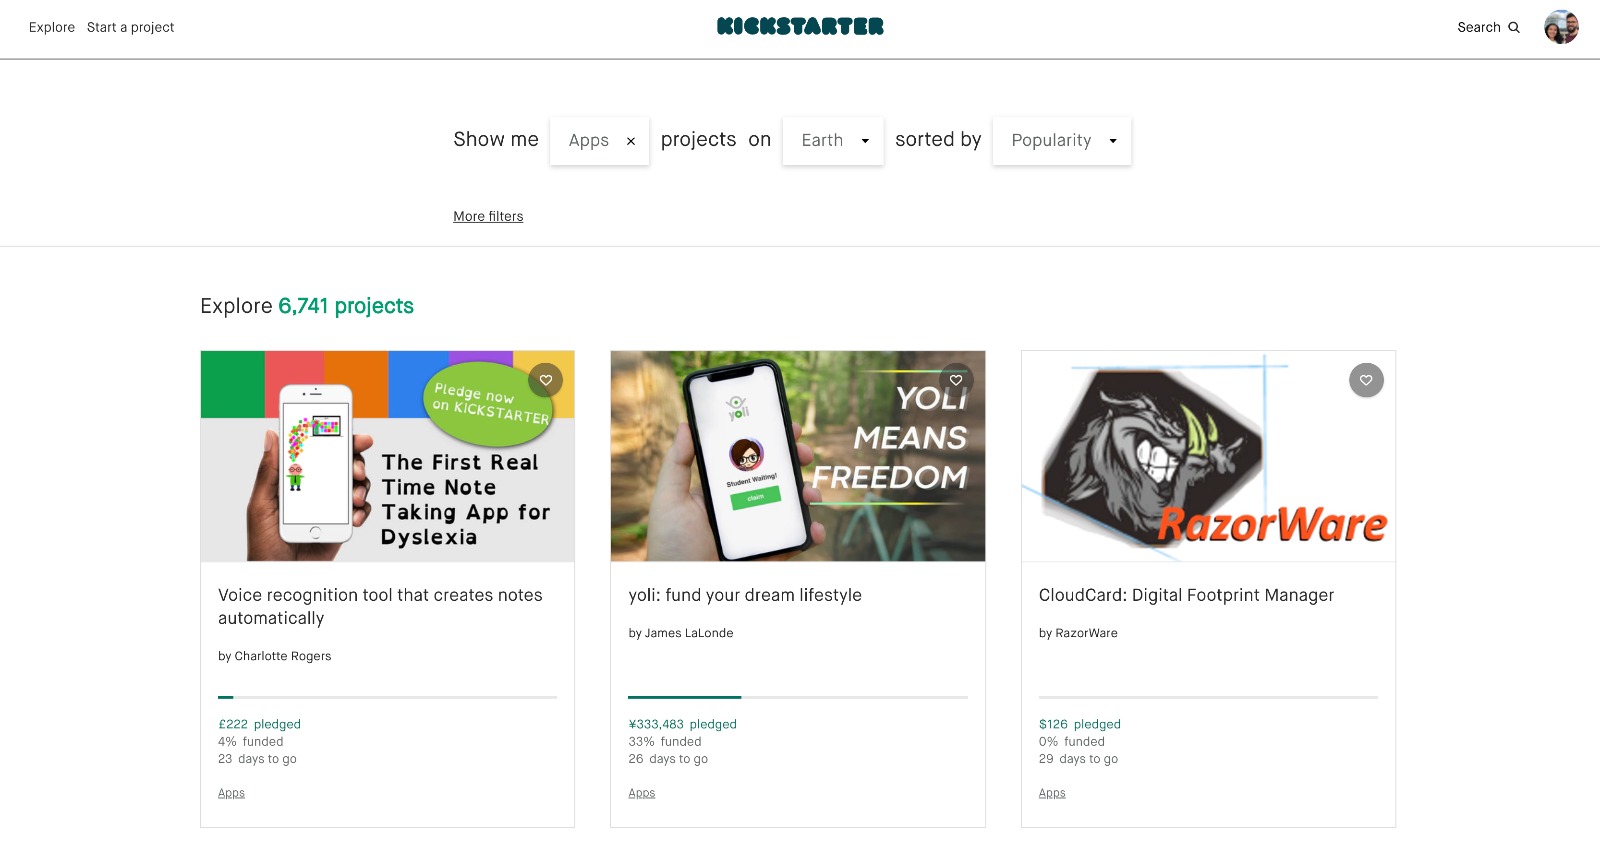Click the yoli project funding progress bar
The width and height of the screenshot is (1600, 857).
tap(798, 697)
